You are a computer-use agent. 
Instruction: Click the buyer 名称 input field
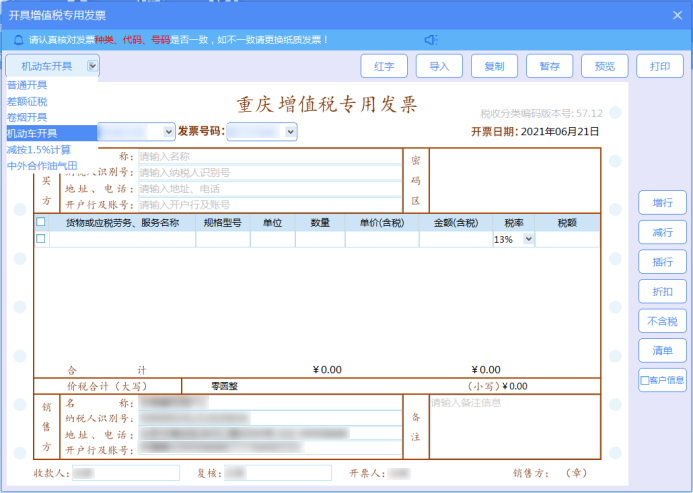click(x=268, y=156)
